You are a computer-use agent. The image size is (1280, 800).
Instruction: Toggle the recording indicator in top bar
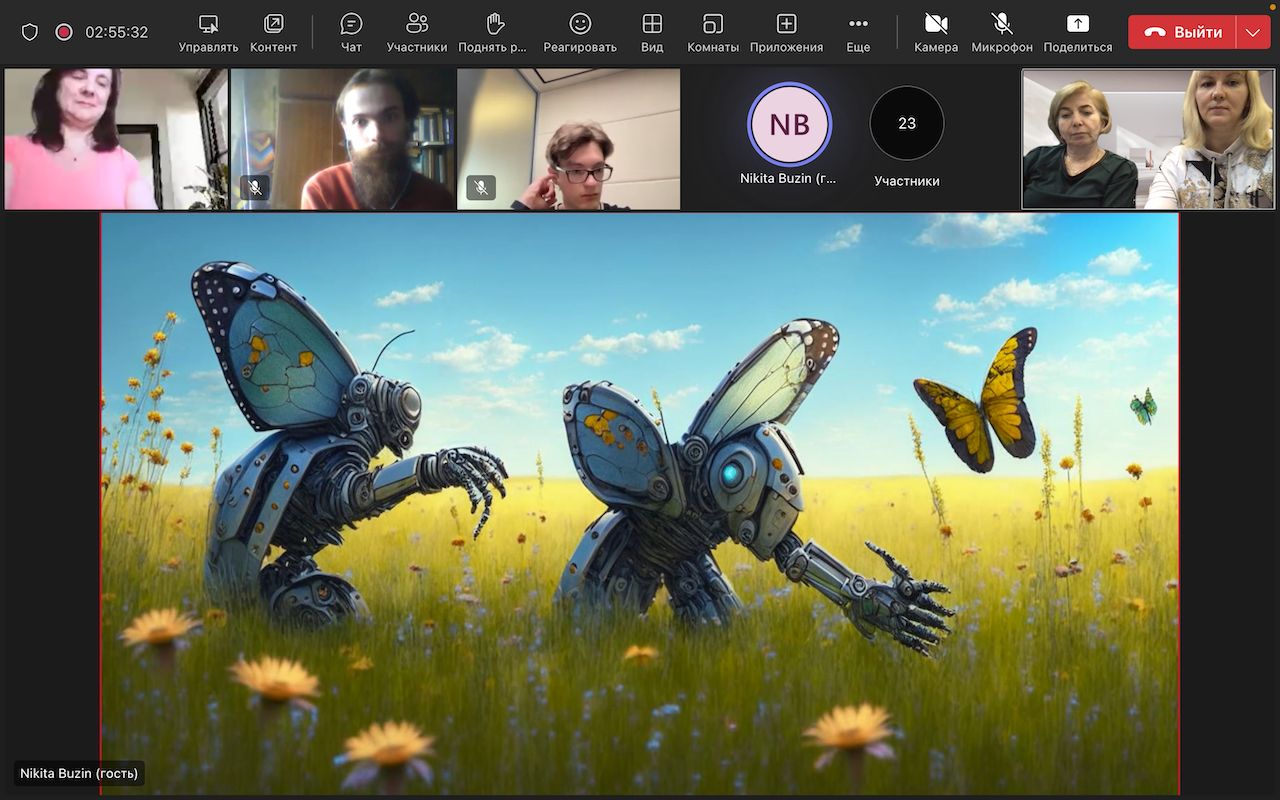point(64,32)
